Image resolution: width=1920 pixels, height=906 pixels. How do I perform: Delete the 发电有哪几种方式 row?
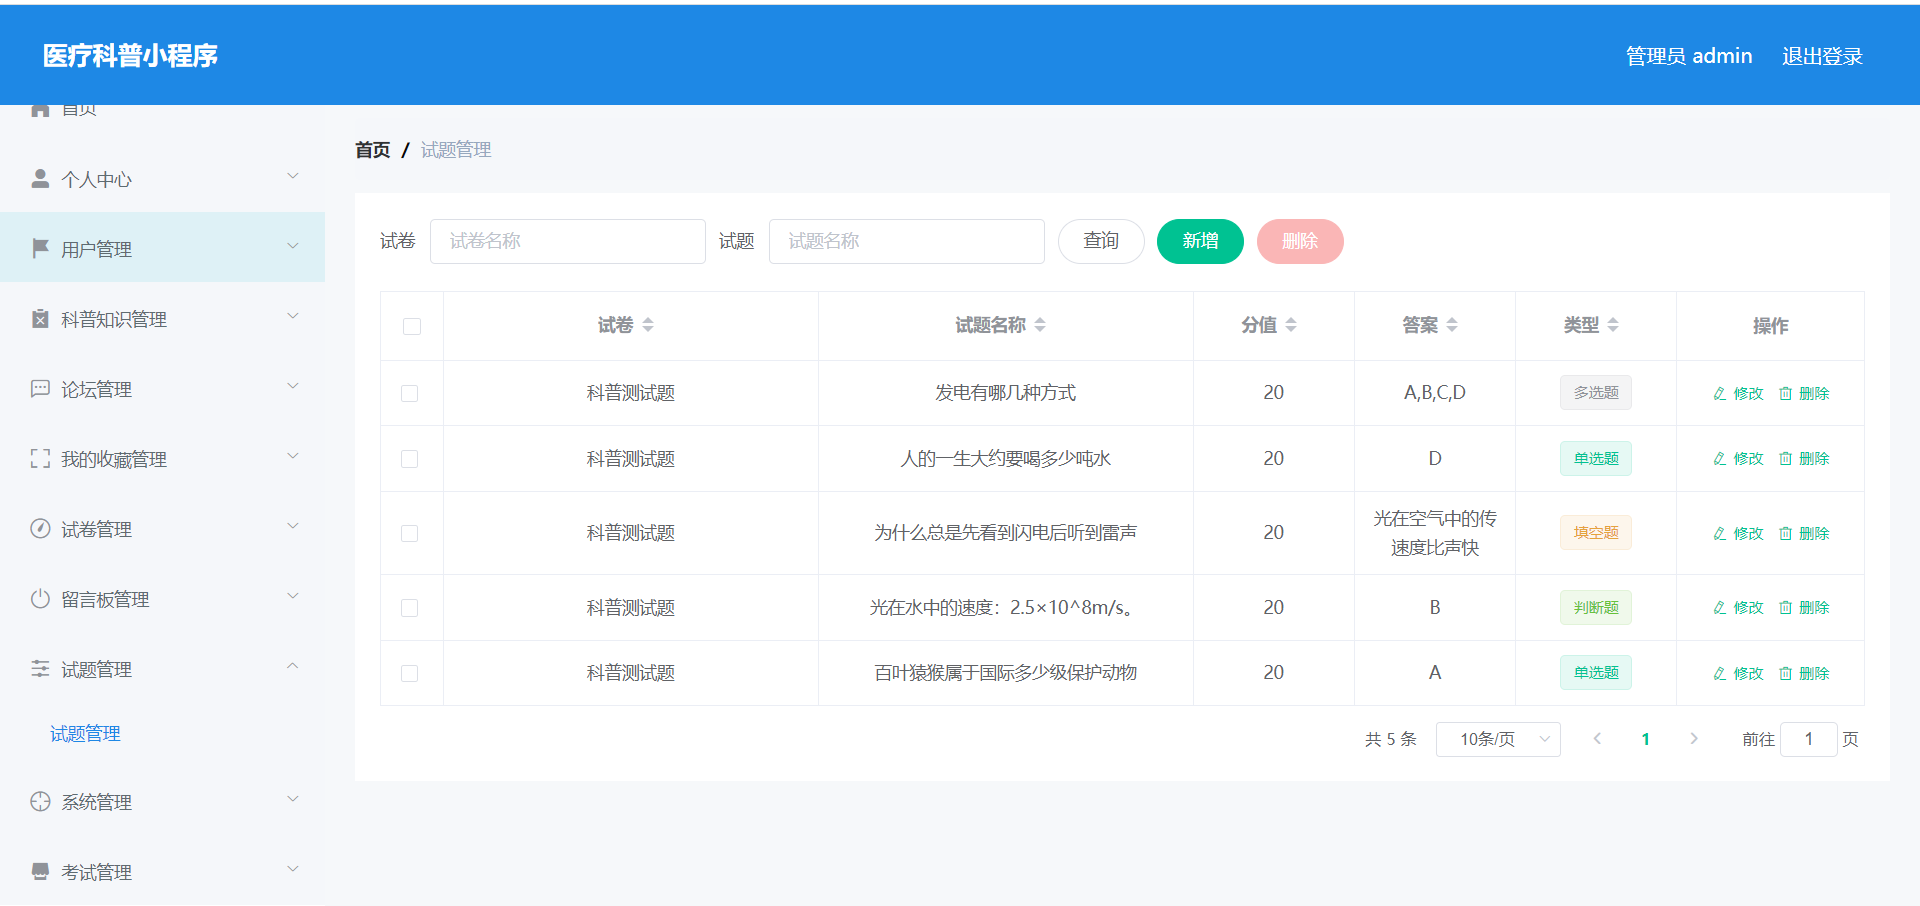pyautogui.click(x=1804, y=393)
